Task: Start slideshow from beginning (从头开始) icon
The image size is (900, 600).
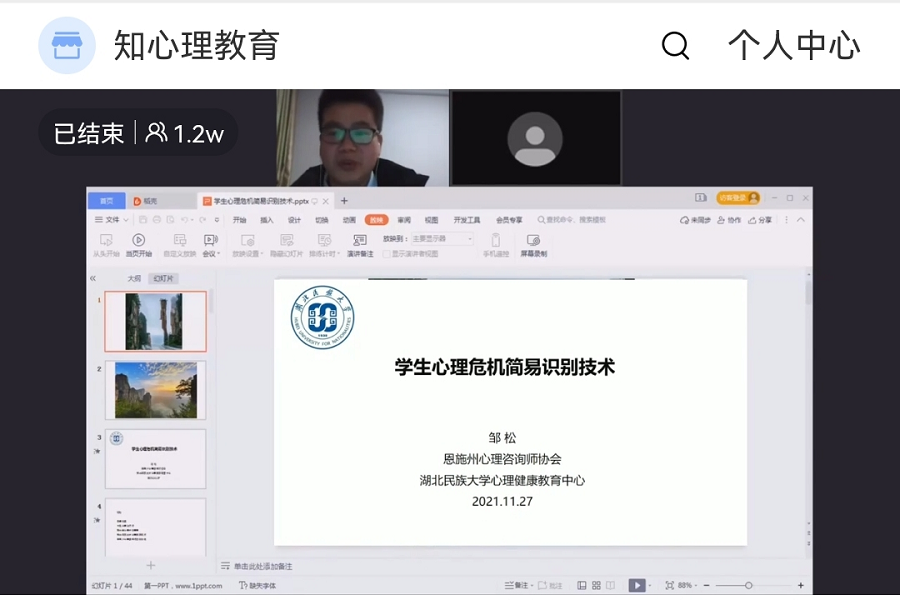Action: pos(106,240)
